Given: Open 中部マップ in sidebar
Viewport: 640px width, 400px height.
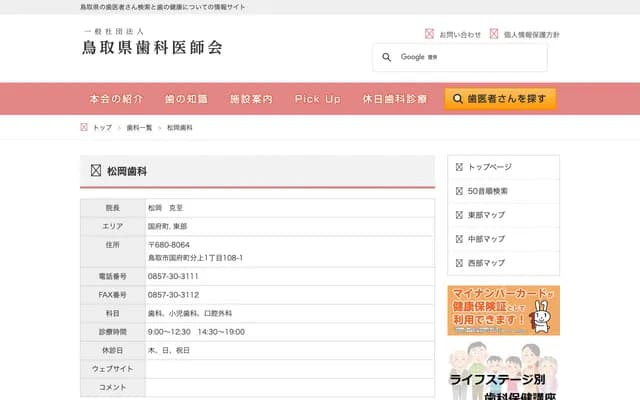Looking at the screenshot, I should point(486,239).
